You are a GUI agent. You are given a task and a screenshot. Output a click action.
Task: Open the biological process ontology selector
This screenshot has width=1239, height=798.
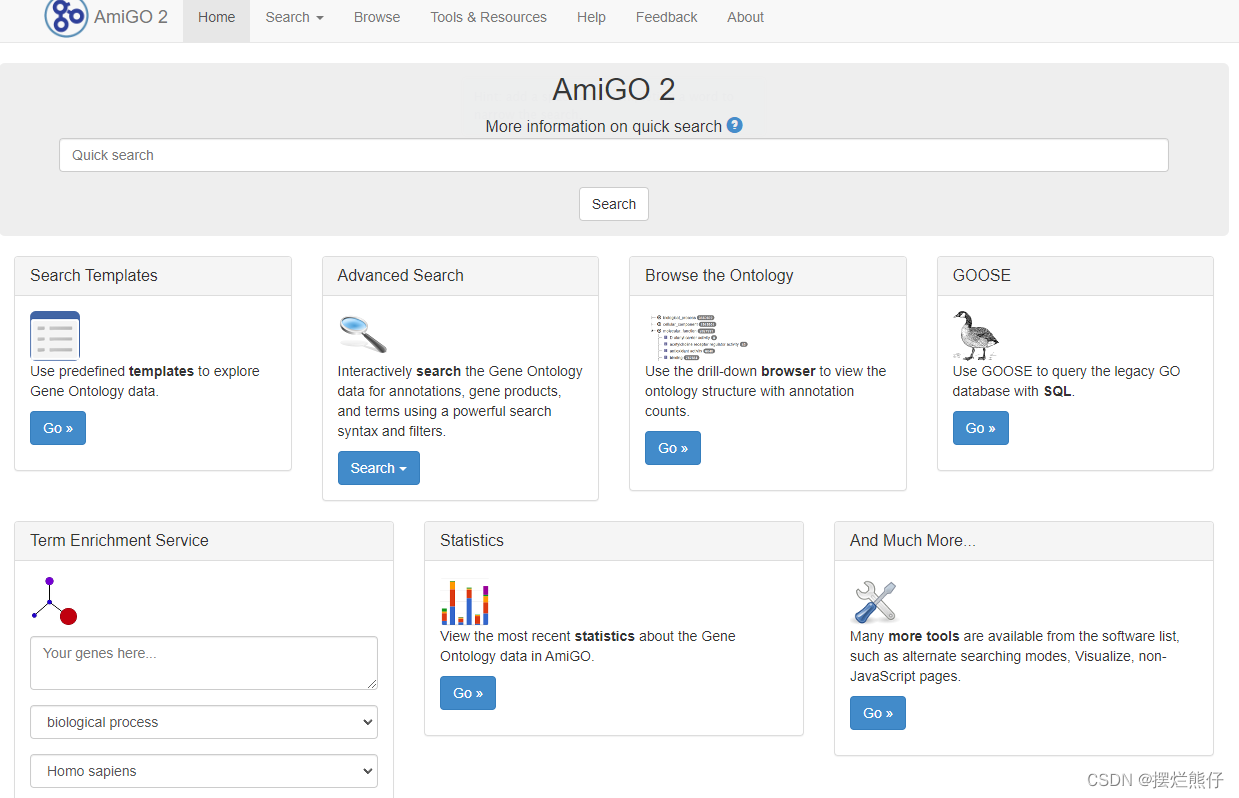point(204,722)
